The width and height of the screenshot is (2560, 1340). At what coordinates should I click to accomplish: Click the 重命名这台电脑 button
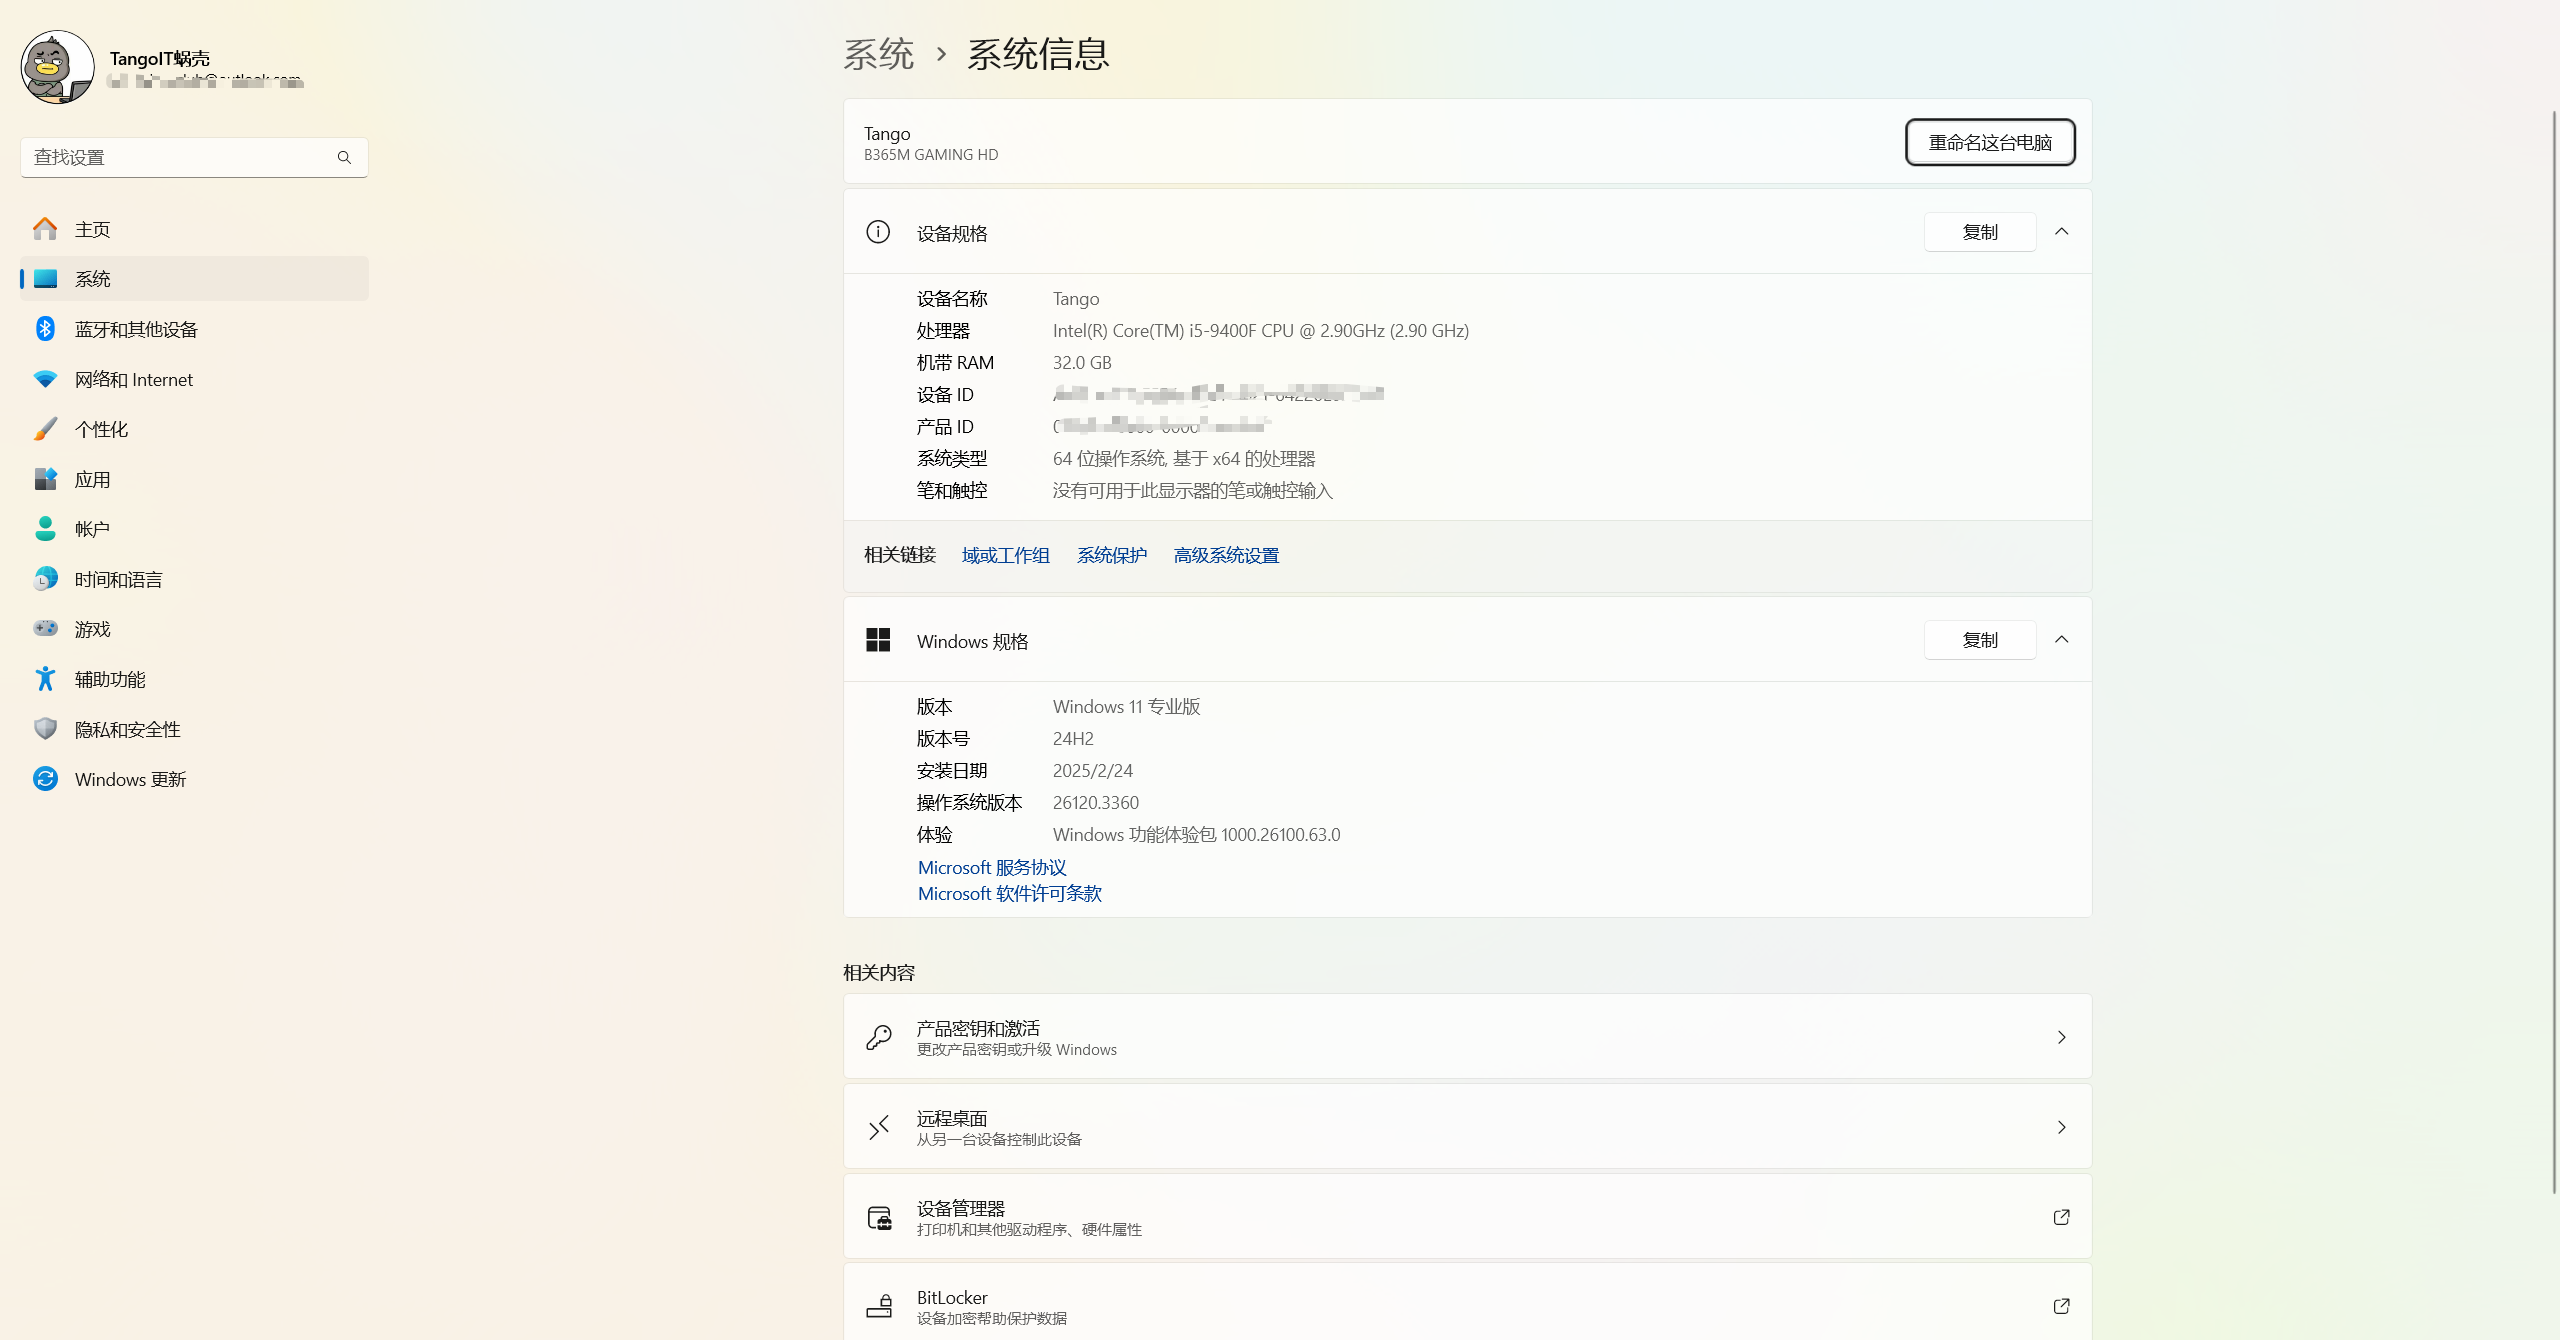pyautogui.click(x=1990, y=142)
